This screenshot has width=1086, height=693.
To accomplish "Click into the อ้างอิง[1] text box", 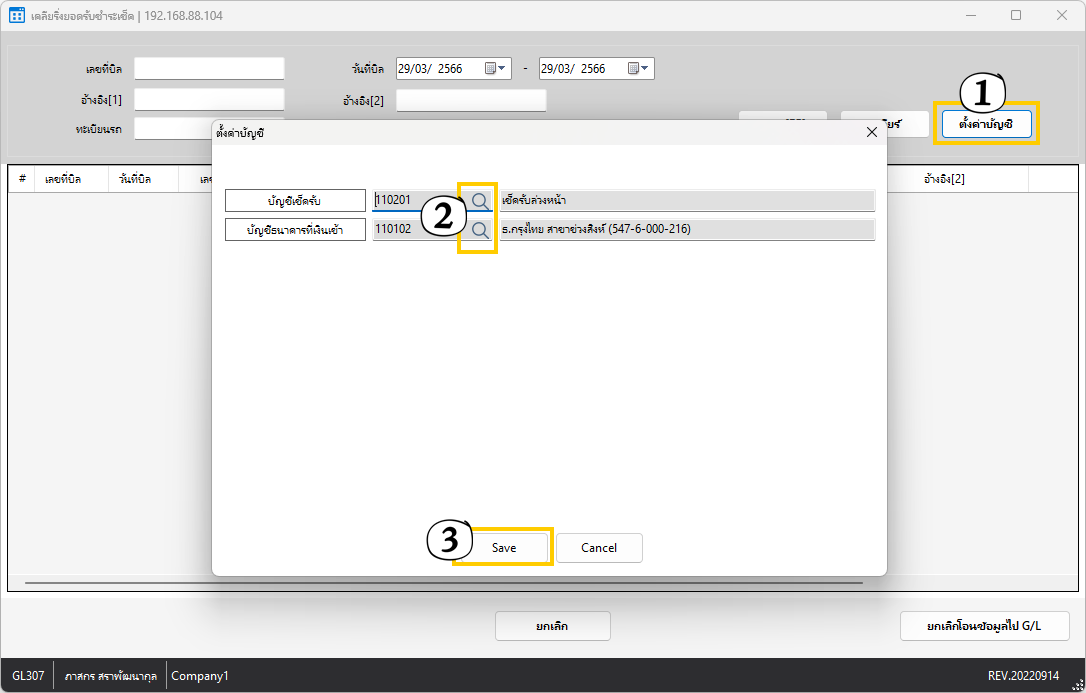I will pos(209,100).
